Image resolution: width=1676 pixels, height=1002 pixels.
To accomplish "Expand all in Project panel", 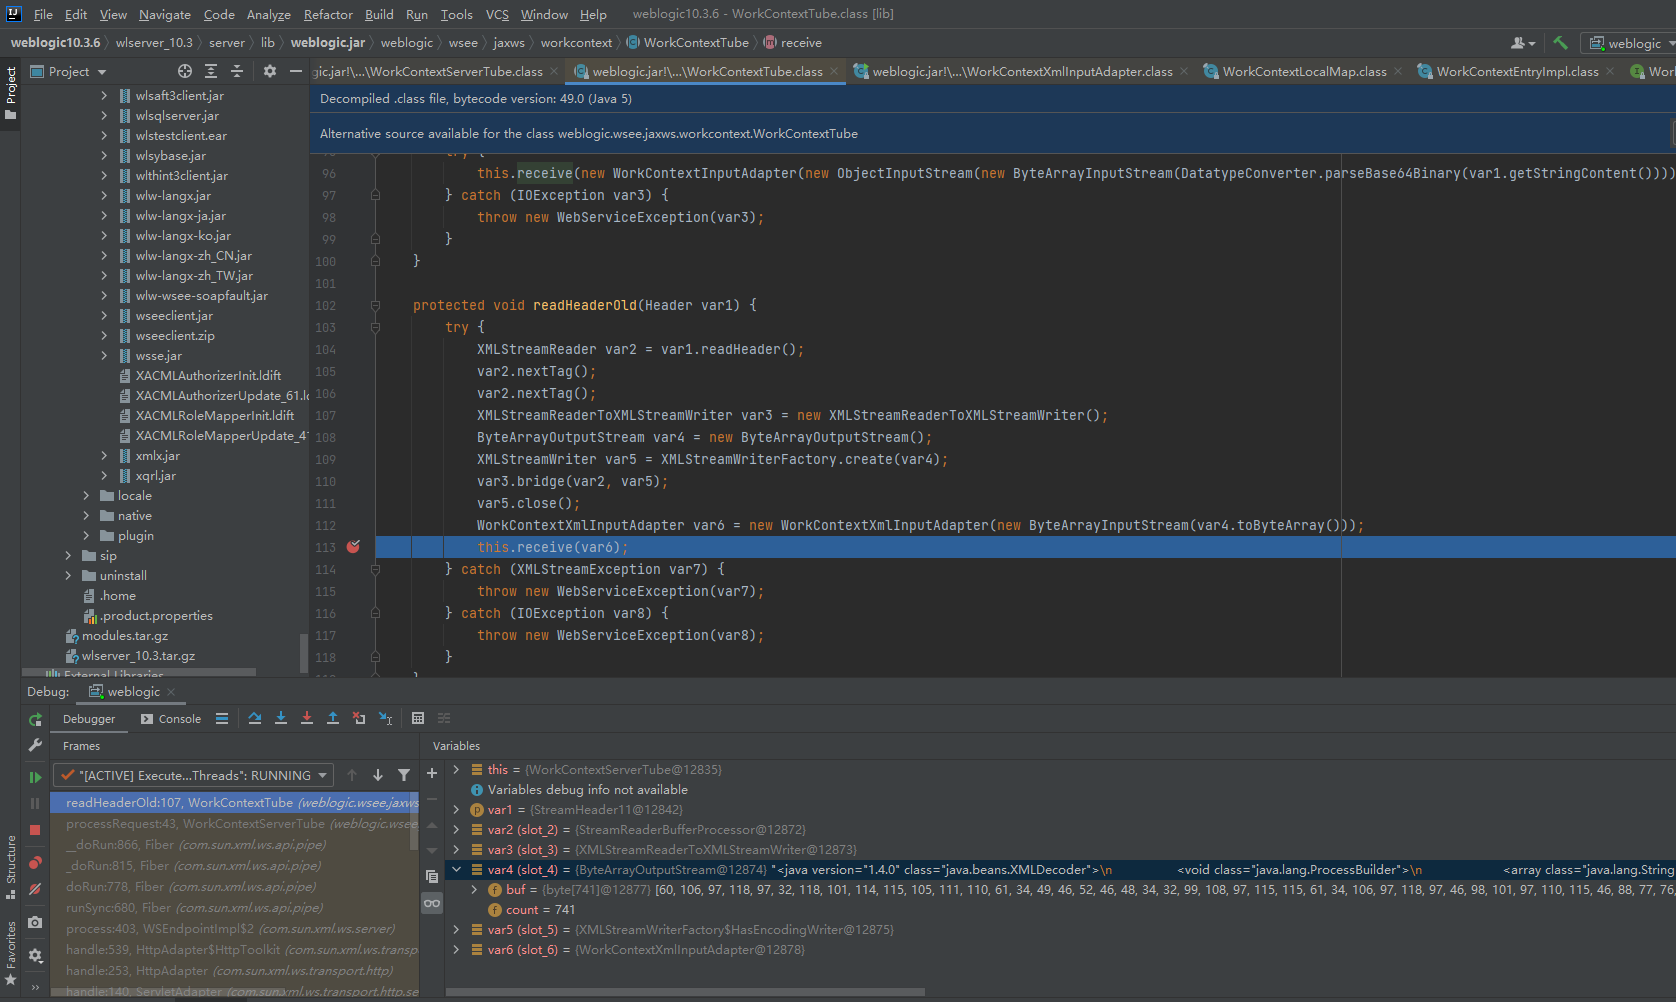I will pos(211,71).
